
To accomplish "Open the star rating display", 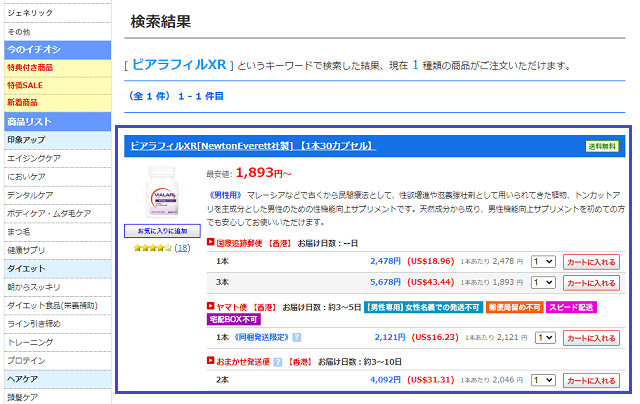I will (x=152, y=248).
